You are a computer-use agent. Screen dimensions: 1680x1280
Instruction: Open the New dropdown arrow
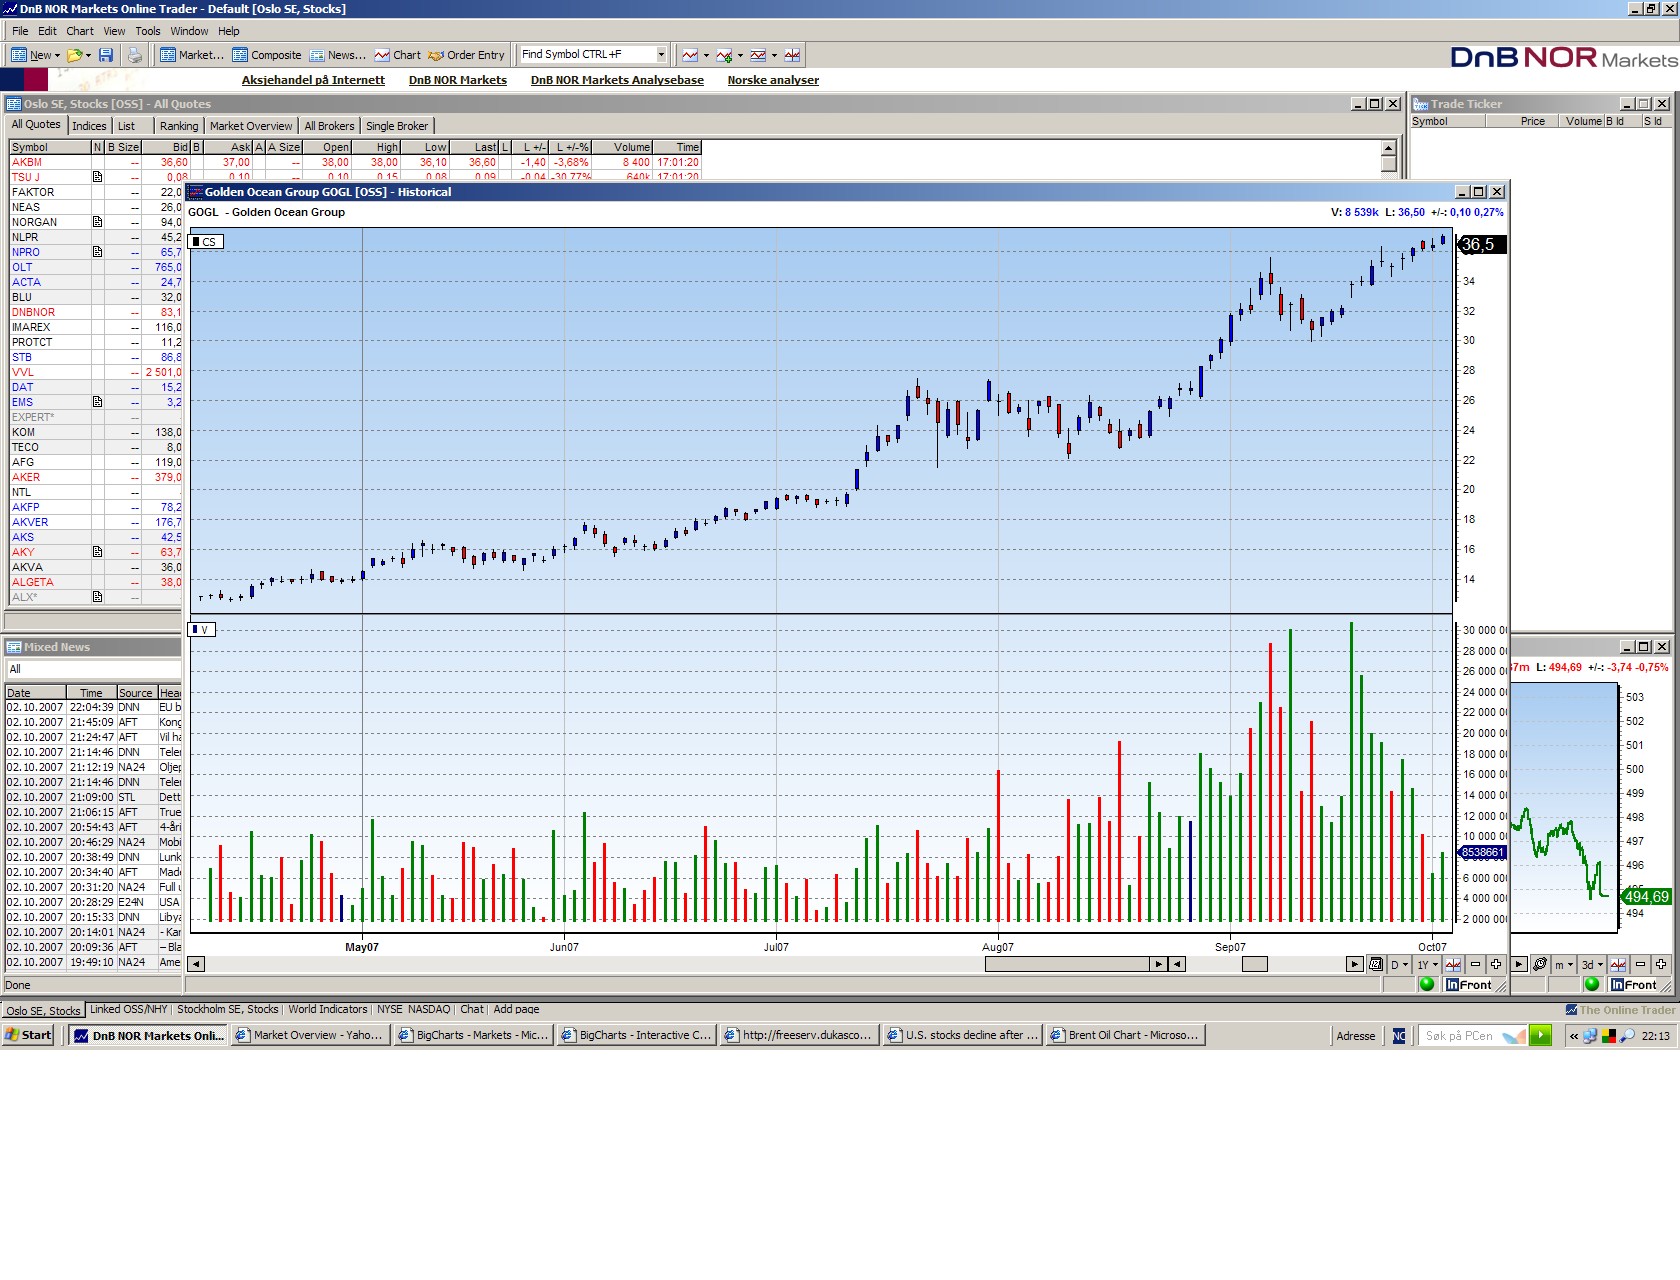coord(57,56)
